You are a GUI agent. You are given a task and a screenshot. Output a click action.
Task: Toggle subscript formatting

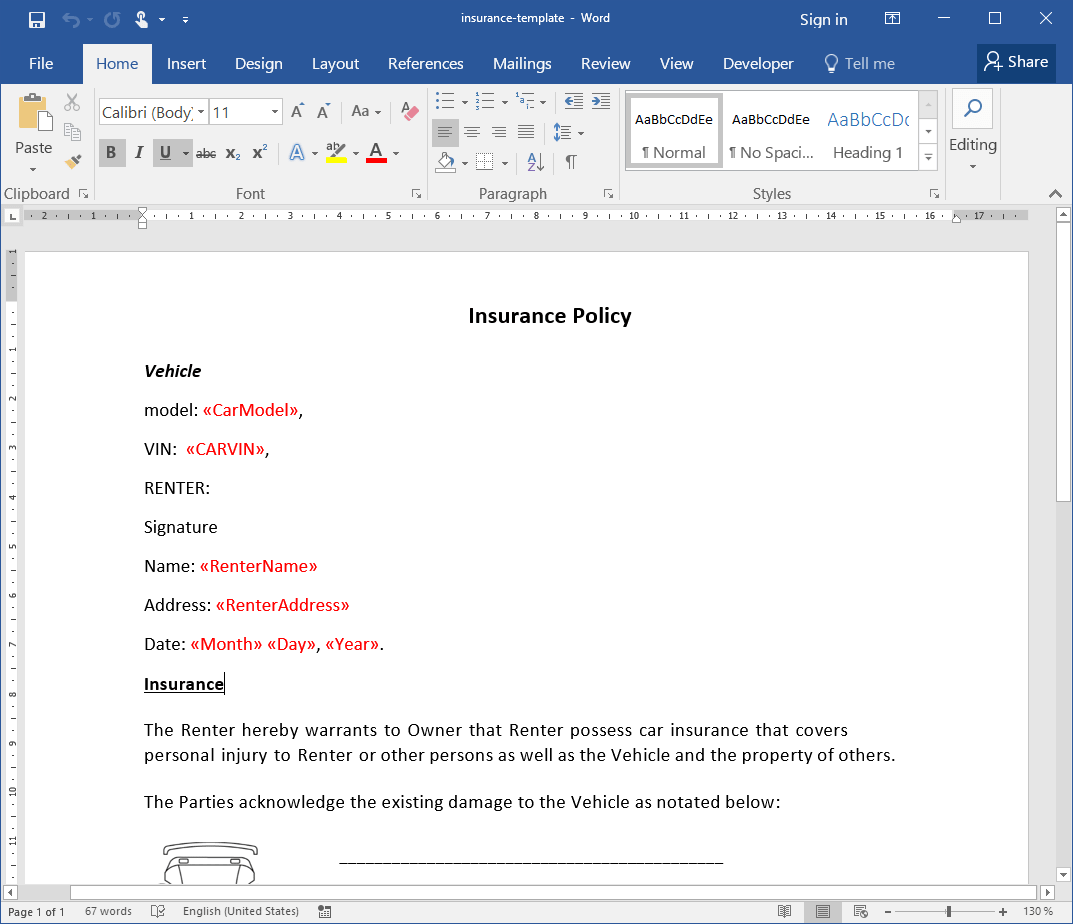click(x=232, y=152)
